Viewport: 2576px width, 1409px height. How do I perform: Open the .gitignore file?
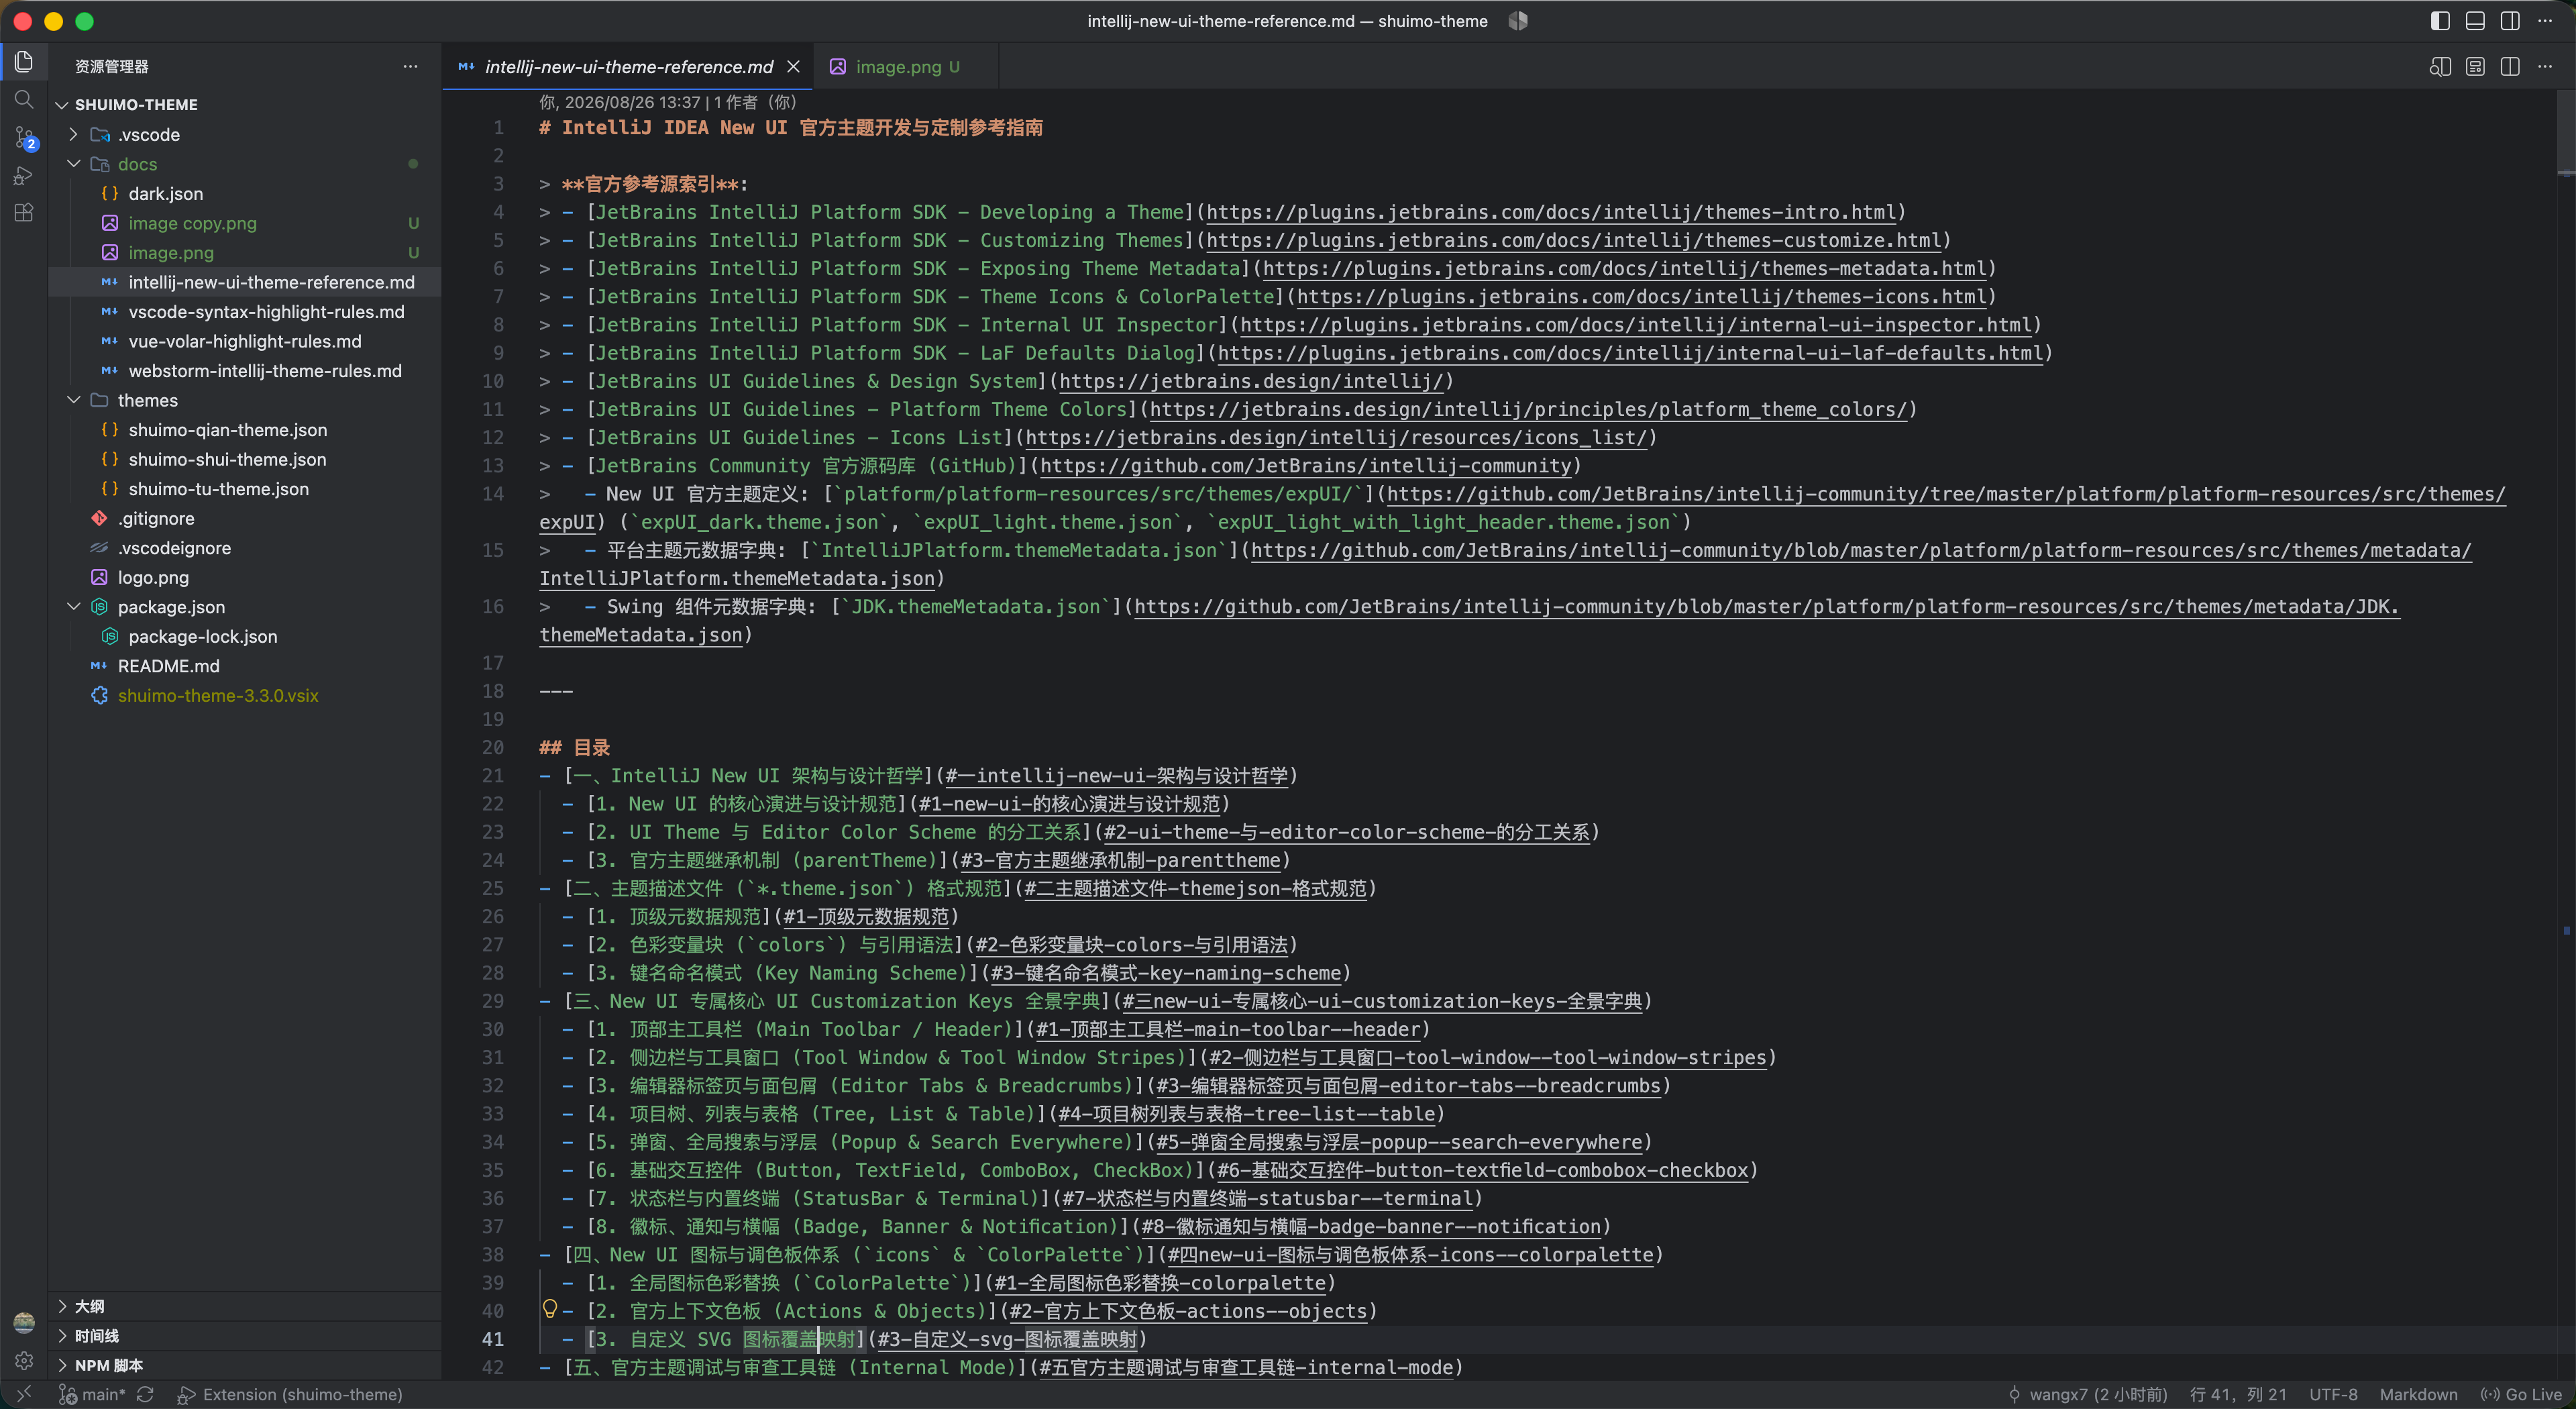point(244,518)
